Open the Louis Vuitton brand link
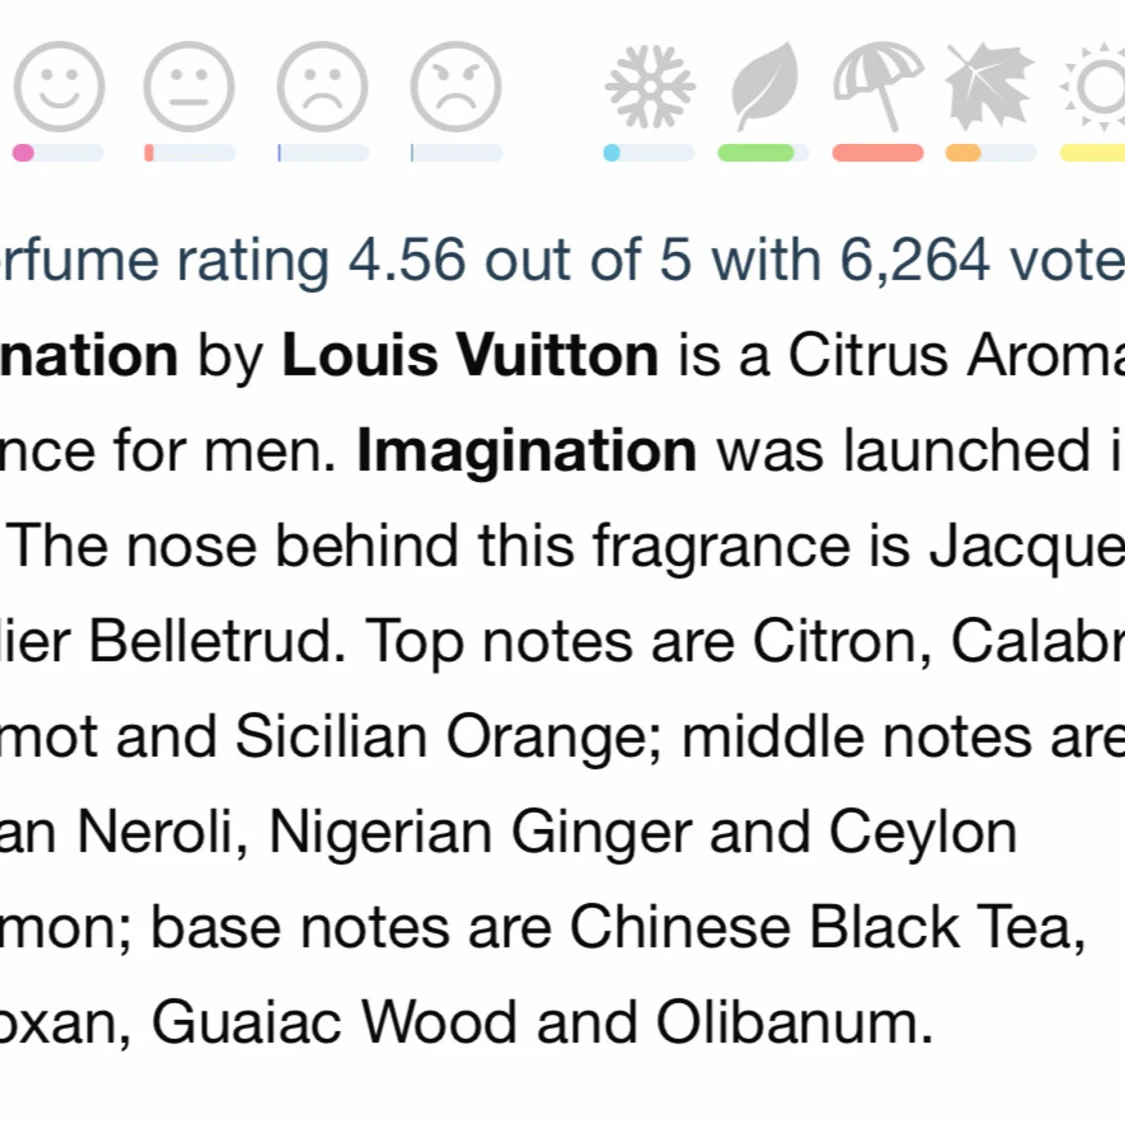1125x1125 pixels. click(470, 354)
